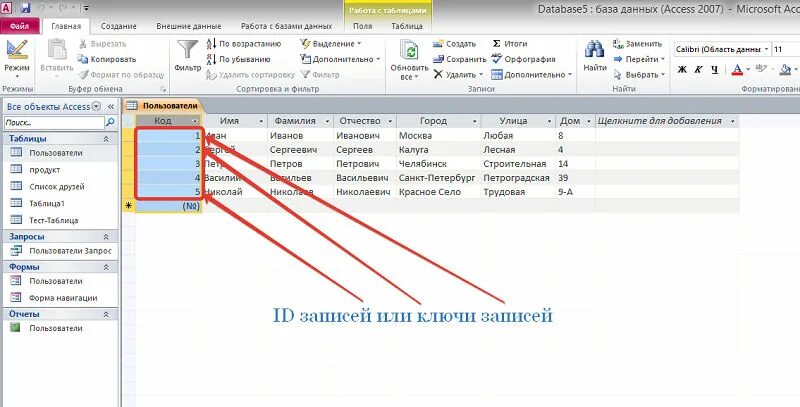
Task: Switch to the Поля tab
Action: click(x=362, y=26)
